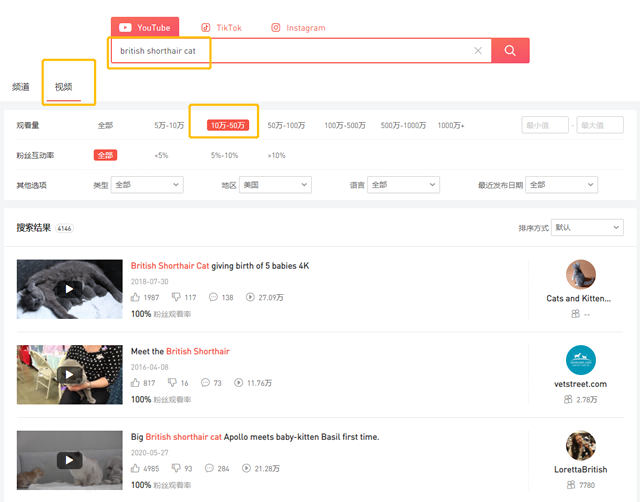Open the LorettaBritish channel avatar
Viewport: 640px width, 502px height.
[581, 446]
